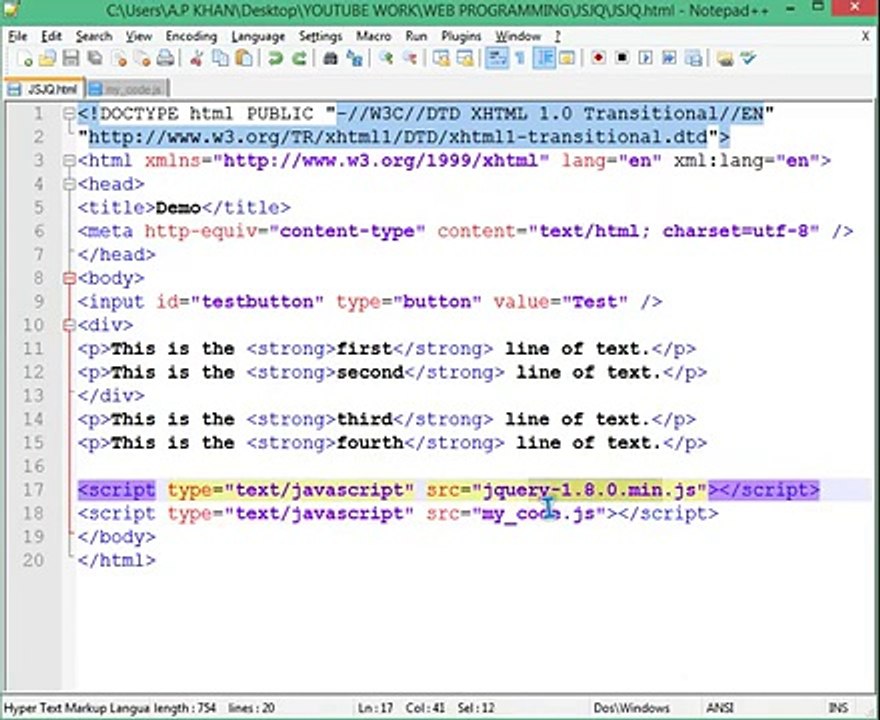Image resolution: width=880 pixels, height=720 pixels.
Task: Open the Settings menu
Action: tap(320, 36)
